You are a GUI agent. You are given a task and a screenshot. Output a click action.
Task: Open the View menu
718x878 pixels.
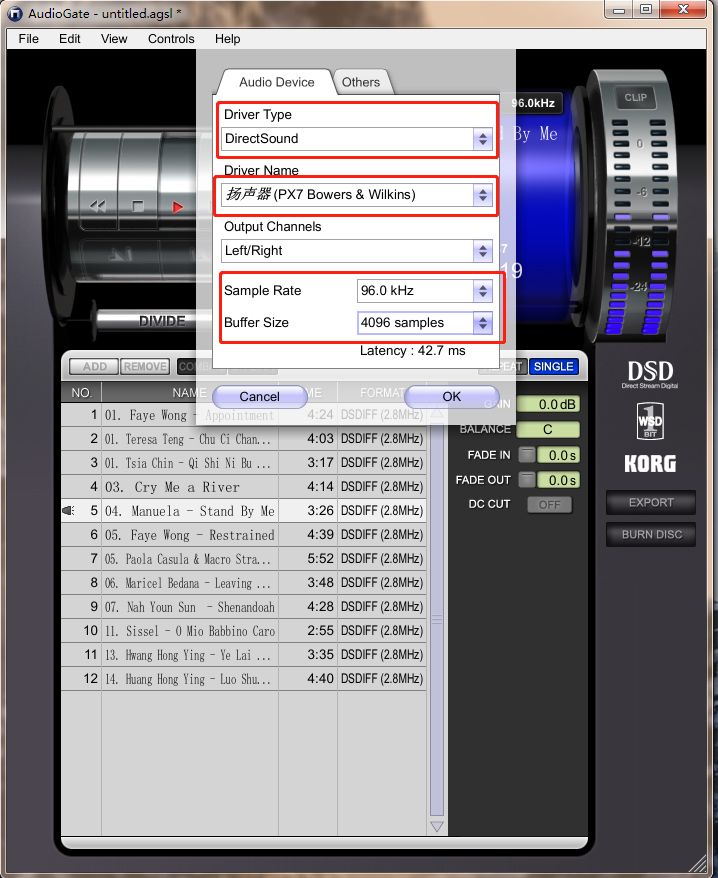[114, 39]
